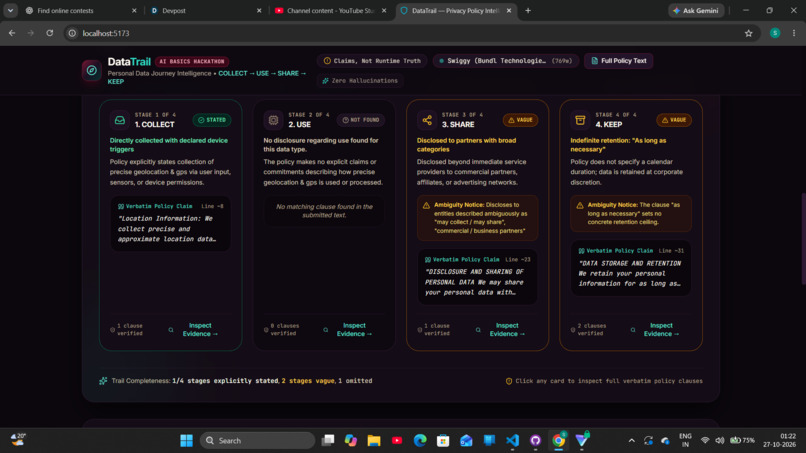Click the DataTrail compass logo icon

click(x=91, y=70)
